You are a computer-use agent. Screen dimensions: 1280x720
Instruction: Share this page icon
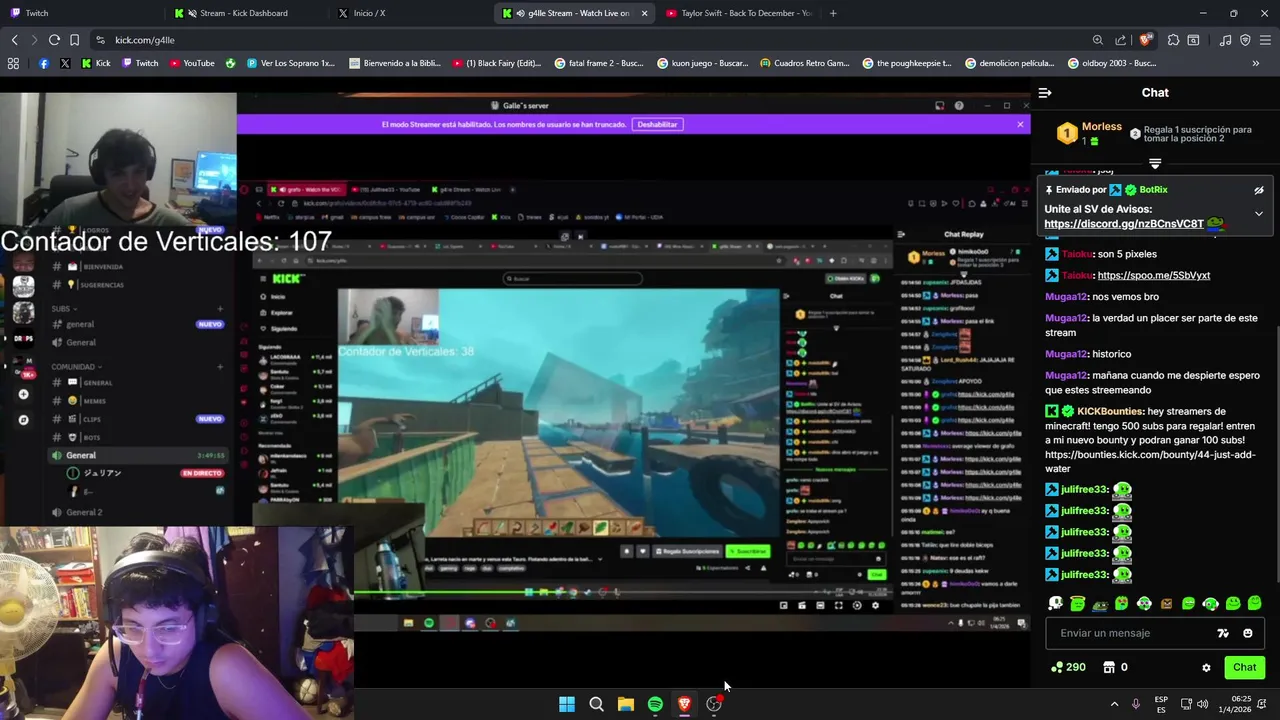(x=1121, y=40)
